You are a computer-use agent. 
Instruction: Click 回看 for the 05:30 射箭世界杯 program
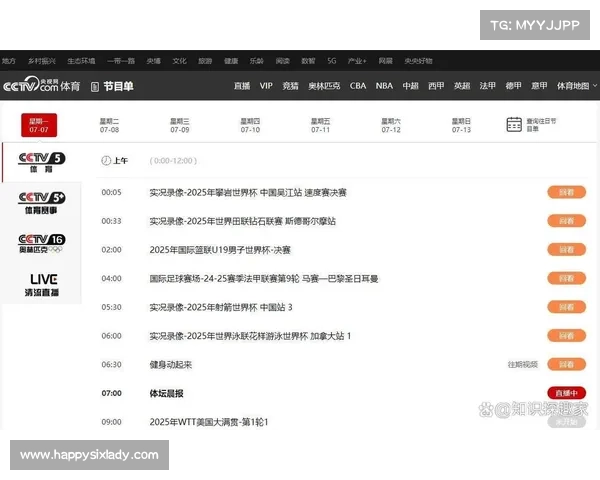tap(566, 307)
